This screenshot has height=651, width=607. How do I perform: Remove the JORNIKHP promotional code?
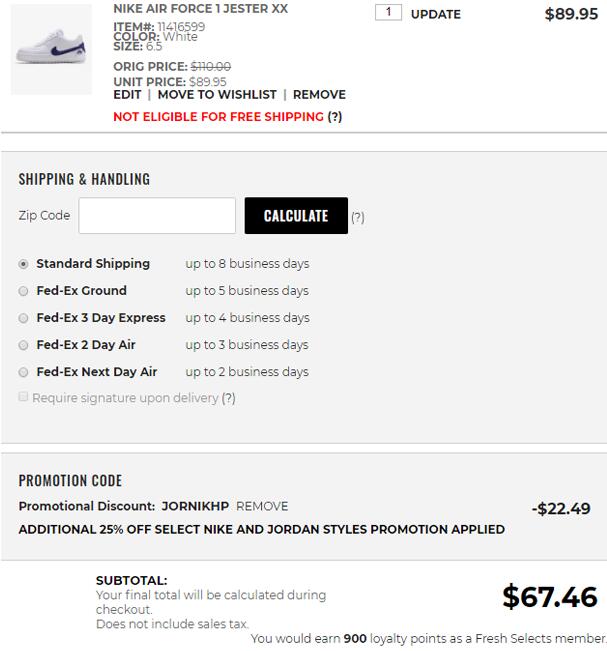click(x=262, y=506)
